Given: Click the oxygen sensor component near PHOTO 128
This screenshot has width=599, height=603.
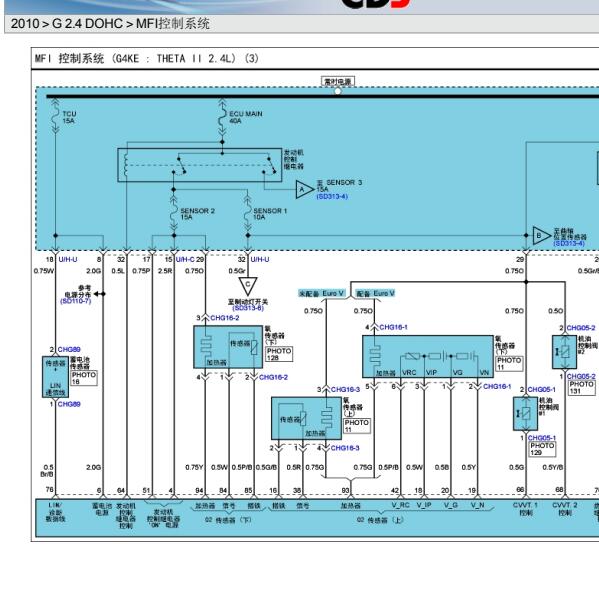Looking at the screenshot, I should pos(228,347).
